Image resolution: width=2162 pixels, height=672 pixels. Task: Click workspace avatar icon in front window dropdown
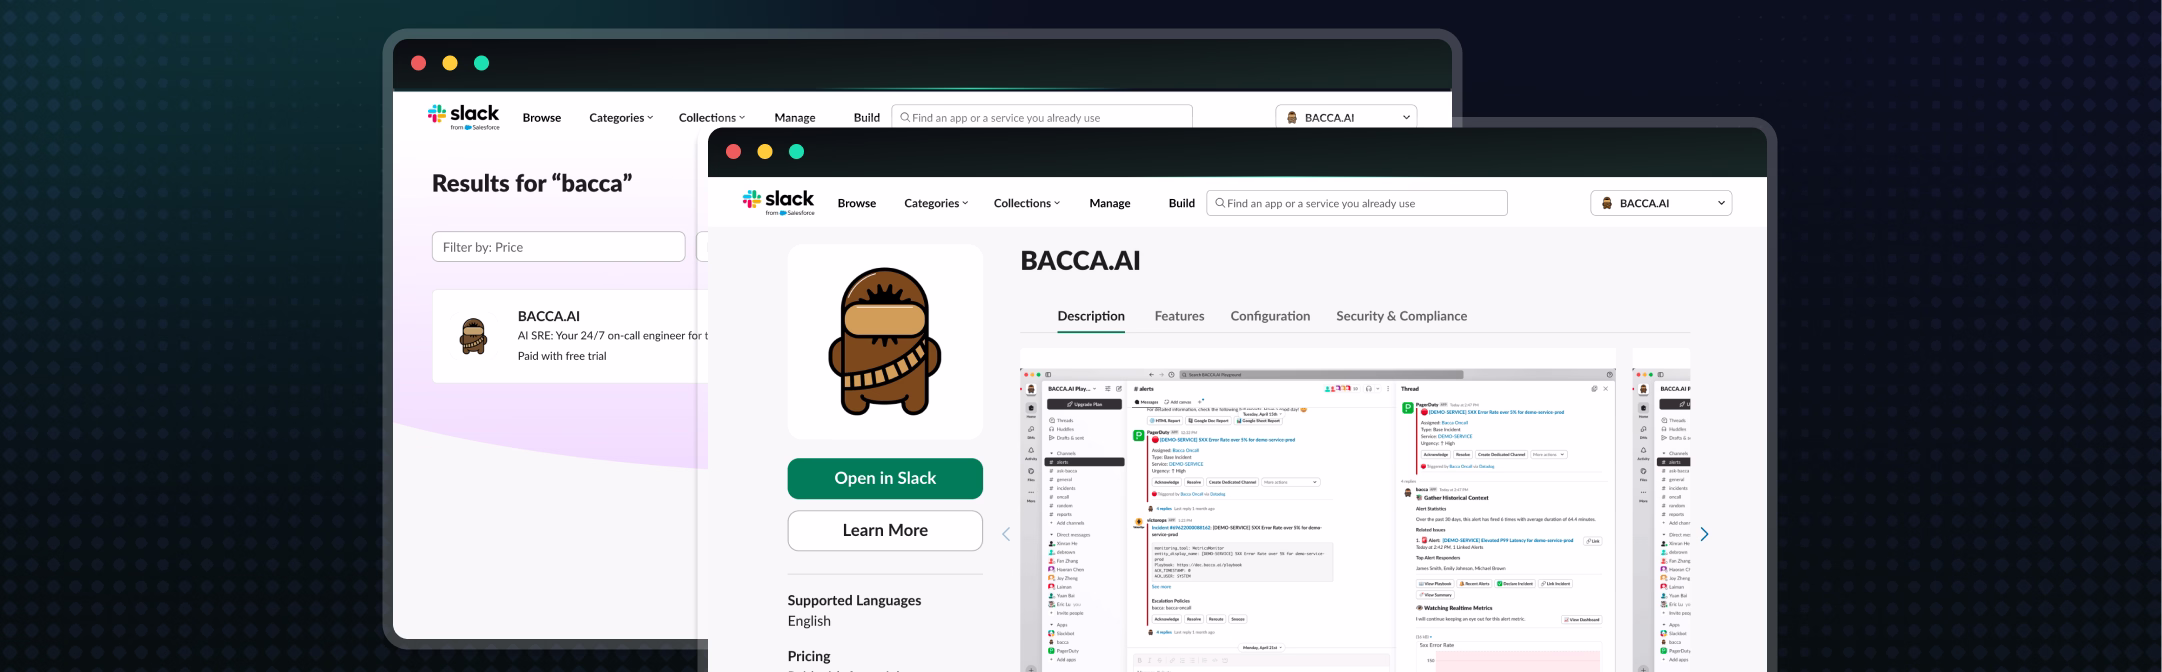[1607, 203]
